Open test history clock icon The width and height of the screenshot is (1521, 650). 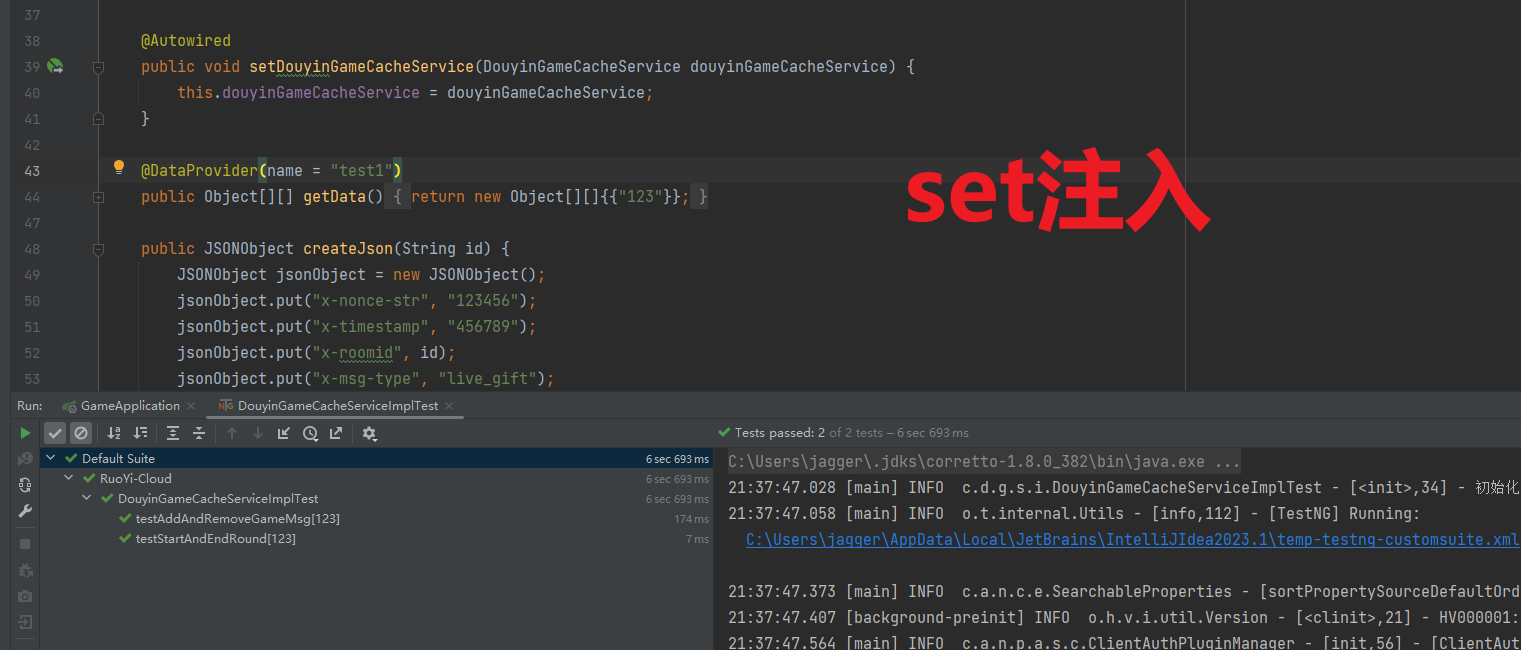tap(310, 433)
